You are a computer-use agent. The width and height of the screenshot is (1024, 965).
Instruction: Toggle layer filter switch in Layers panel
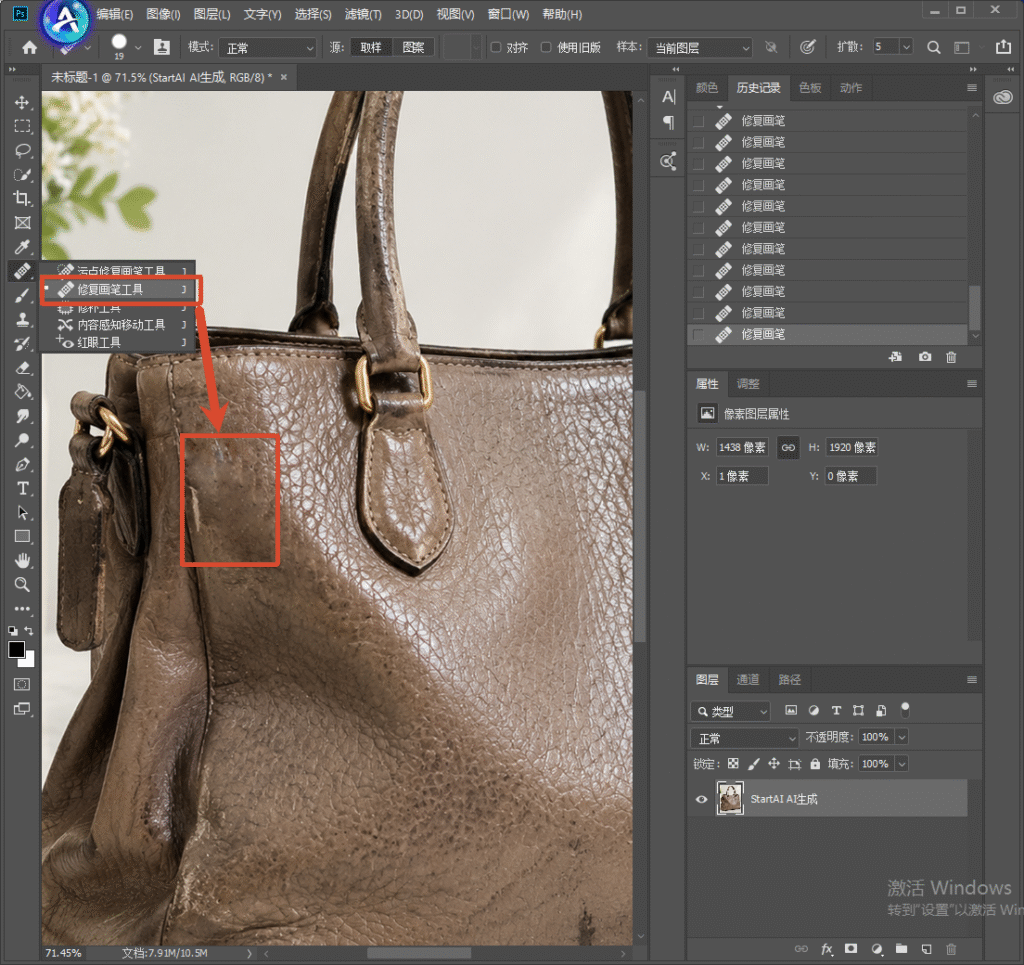tap(904, 710)
